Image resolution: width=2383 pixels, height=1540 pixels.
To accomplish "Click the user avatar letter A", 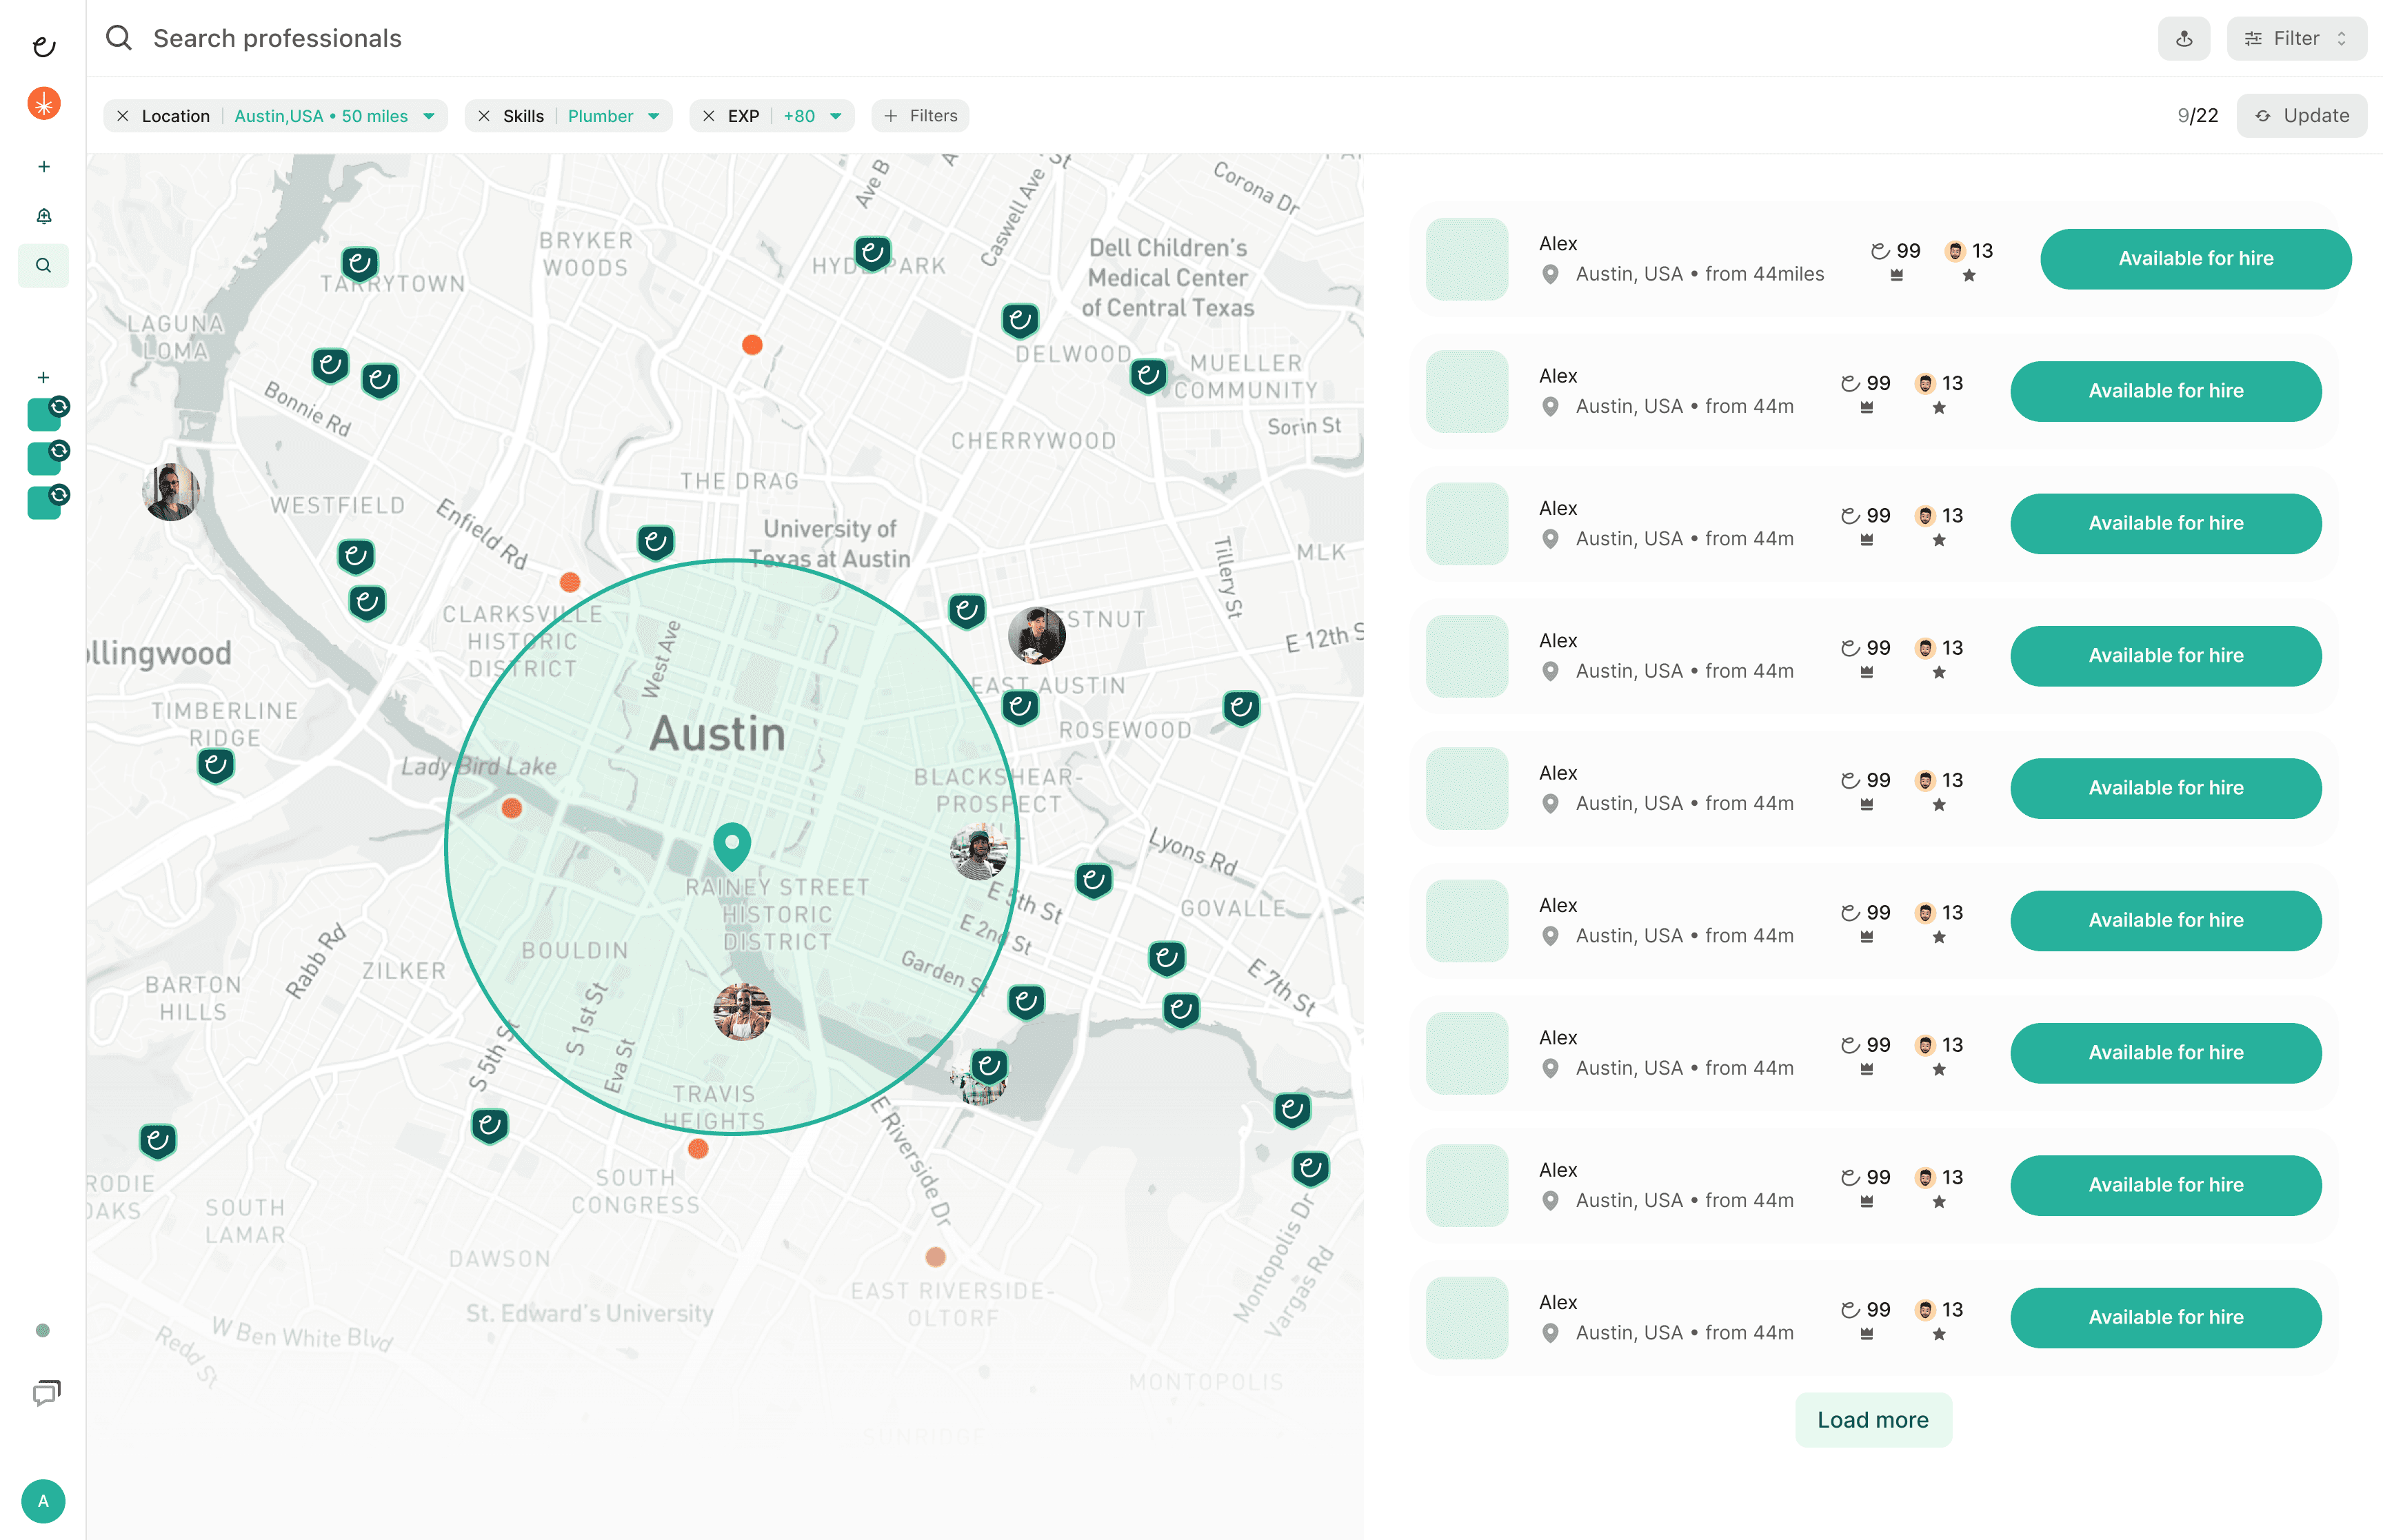I will coord(43,1500).
